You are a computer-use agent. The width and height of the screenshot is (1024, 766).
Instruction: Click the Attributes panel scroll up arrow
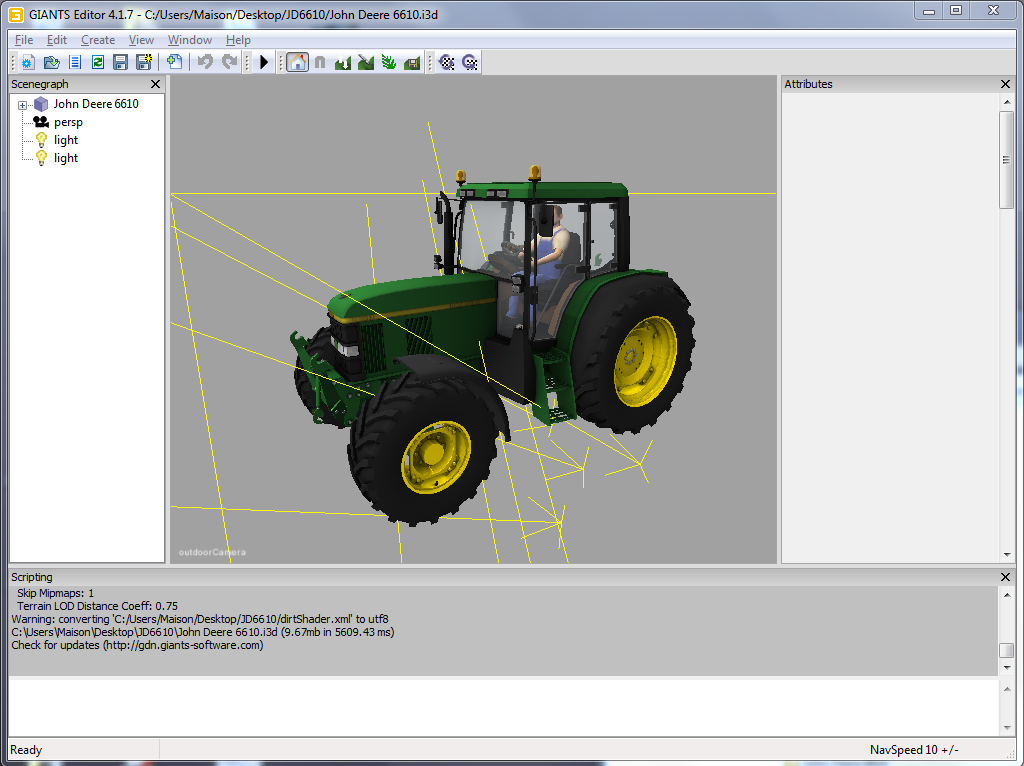(1006, 102)
